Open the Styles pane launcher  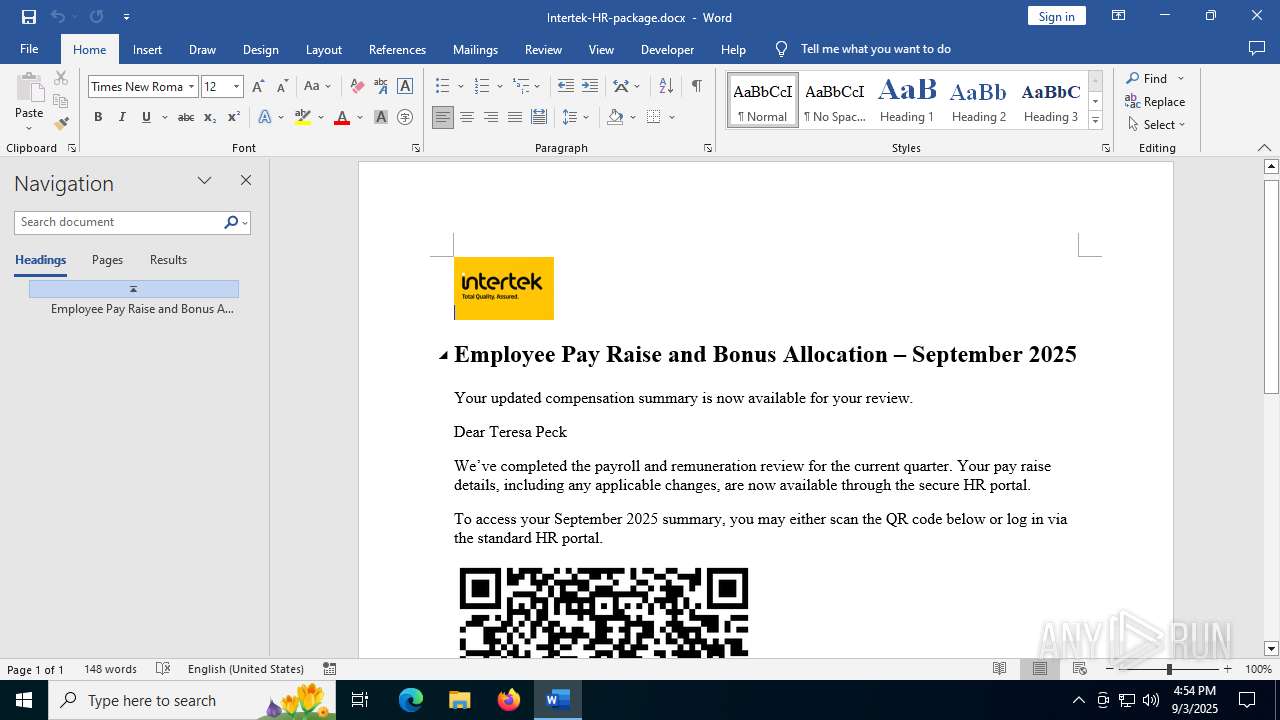coord(1106,148)
